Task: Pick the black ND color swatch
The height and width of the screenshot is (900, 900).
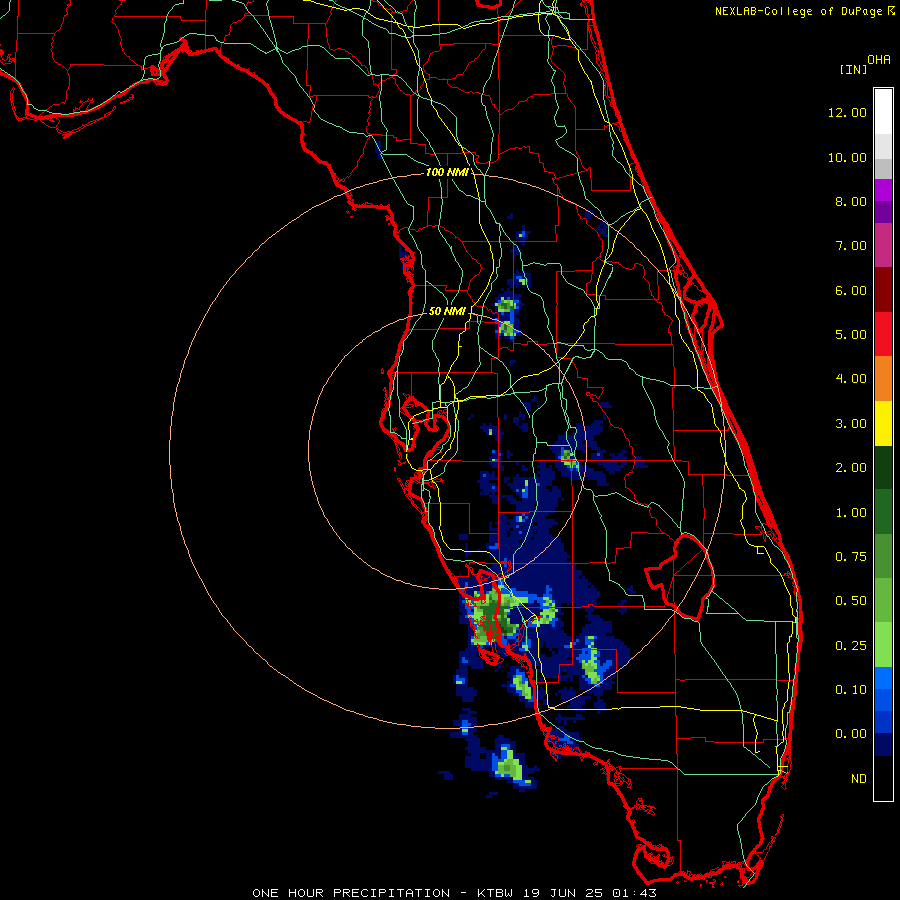Action: pyautogui.click(x=883, y=778)
